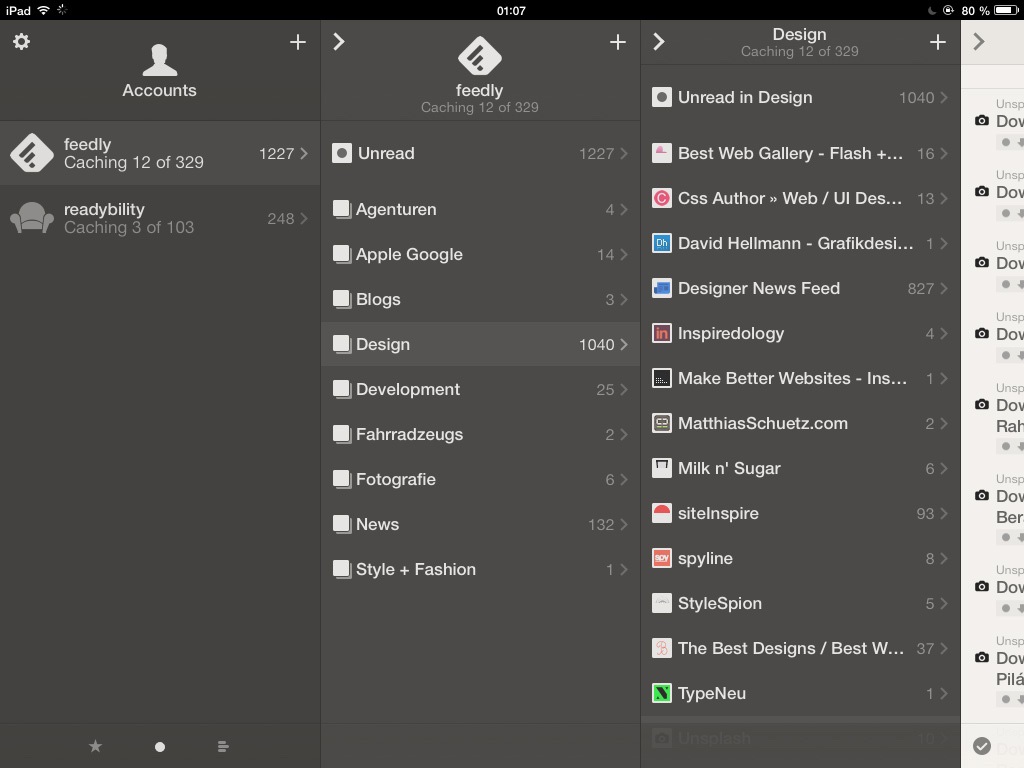
Task: Tap the TypeNeu favicon
Action: click(662, 693)
